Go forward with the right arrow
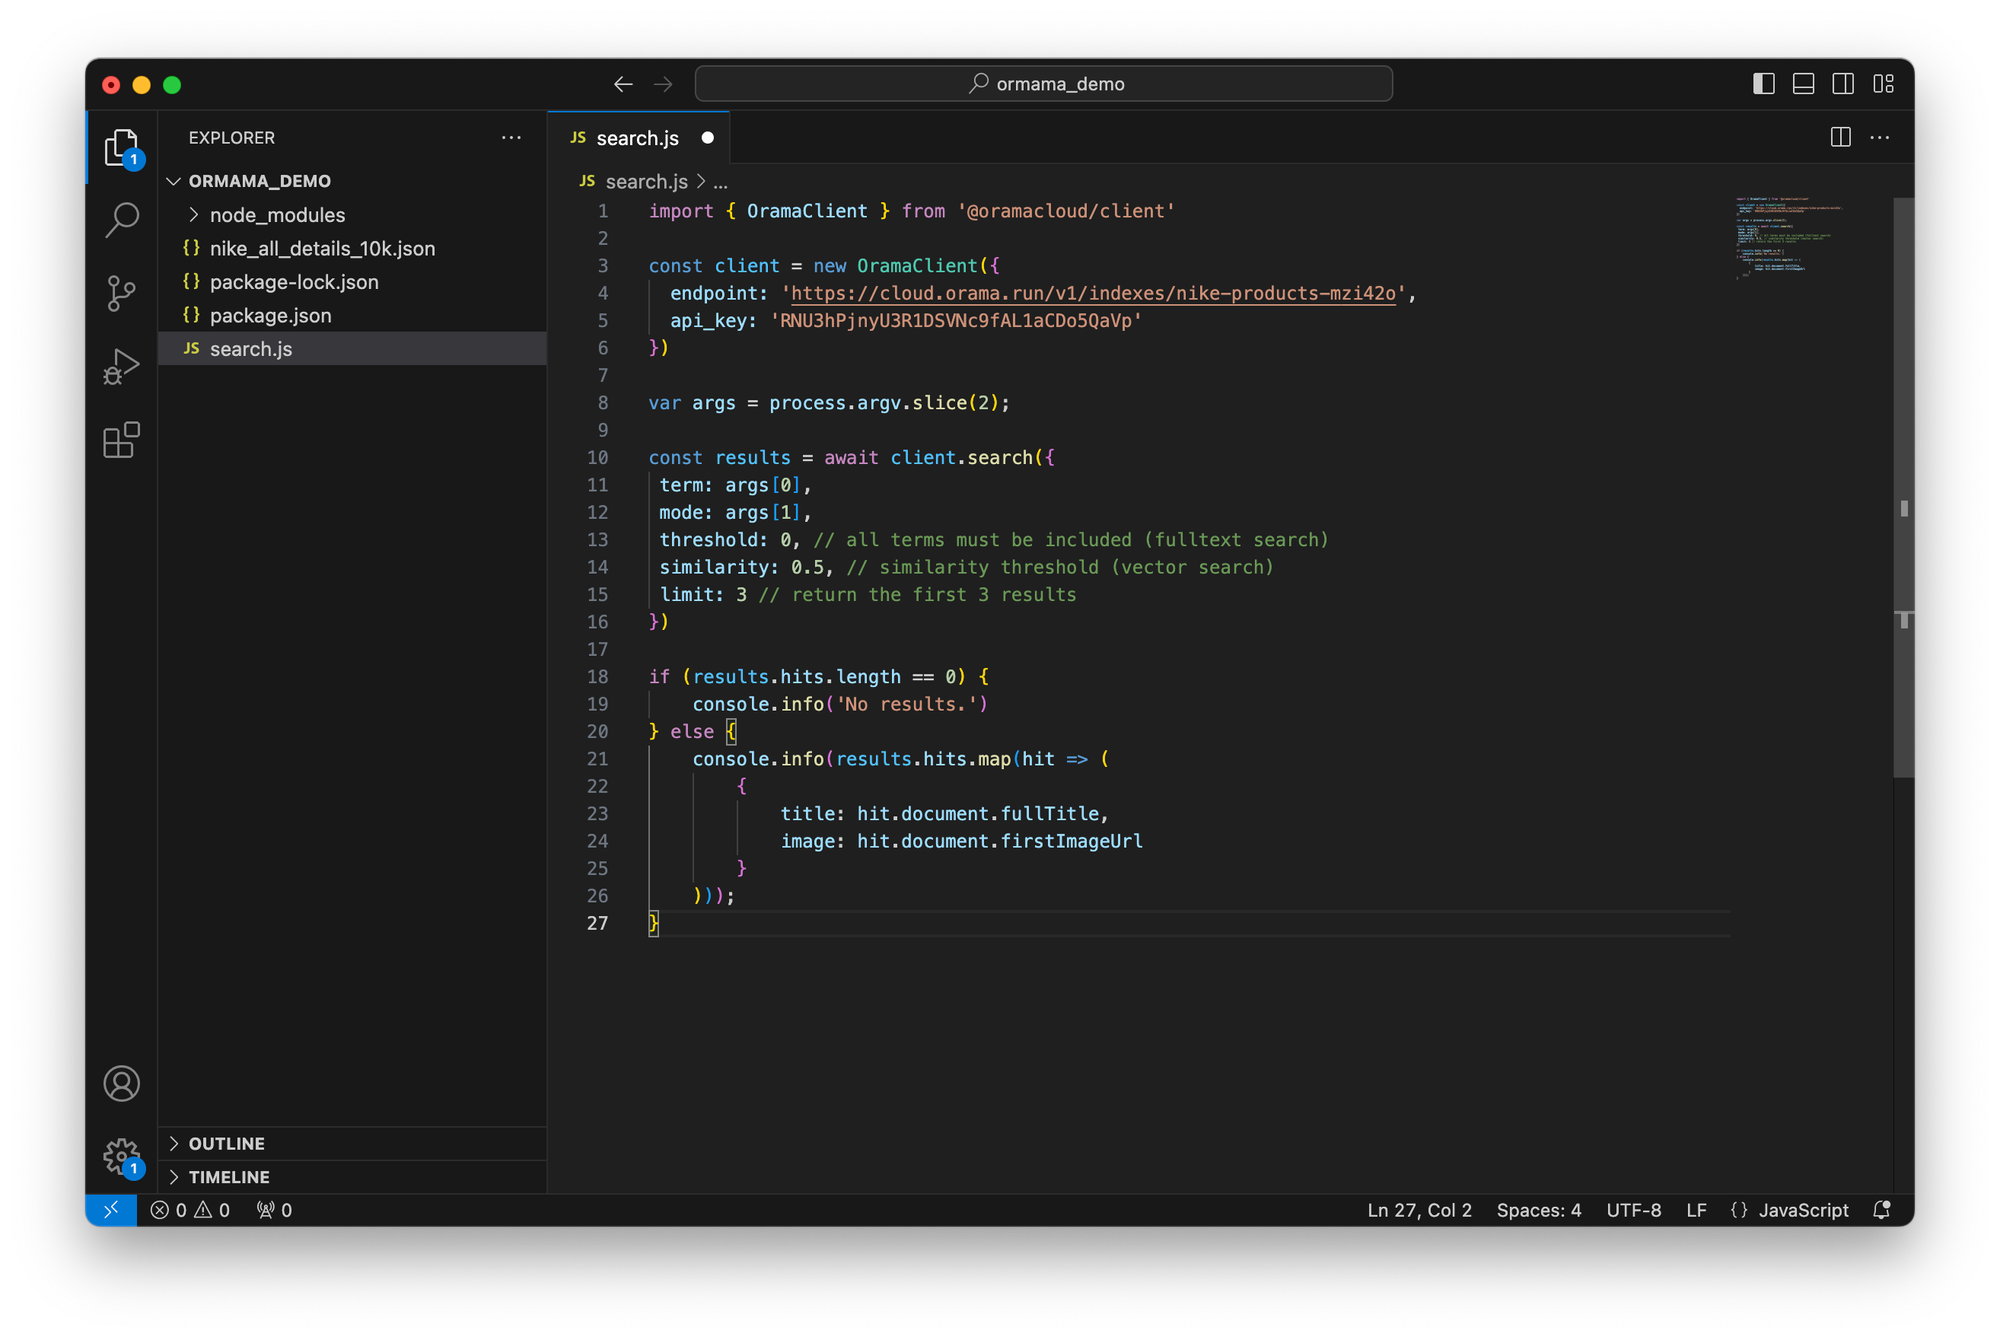 point(663,84)
